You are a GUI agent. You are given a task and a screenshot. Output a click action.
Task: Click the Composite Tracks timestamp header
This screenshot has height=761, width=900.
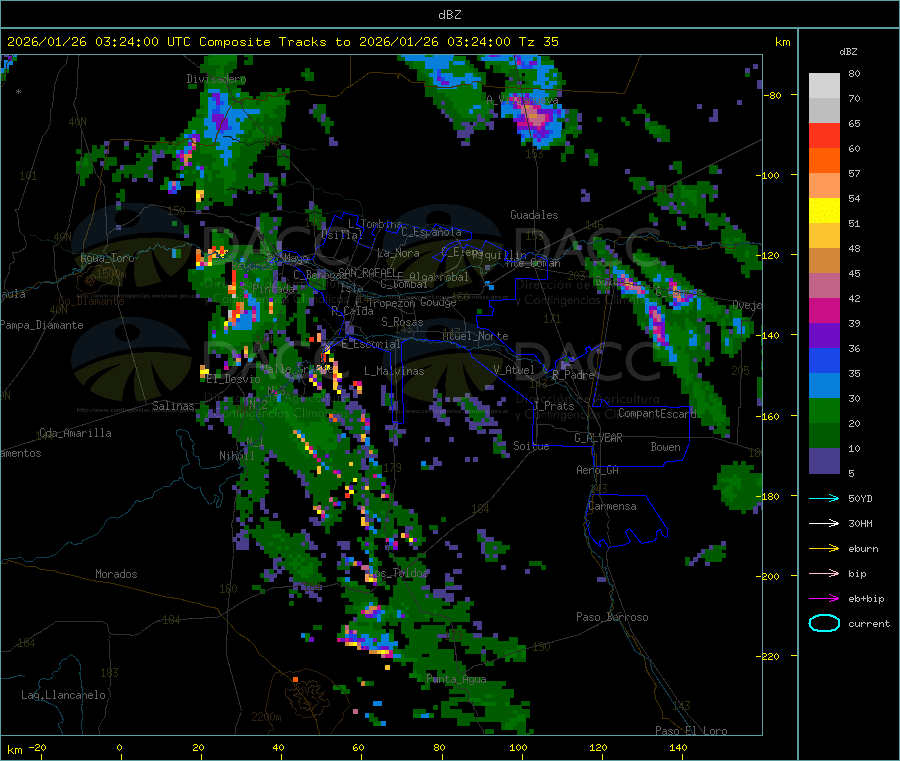(x=282, y=41)
